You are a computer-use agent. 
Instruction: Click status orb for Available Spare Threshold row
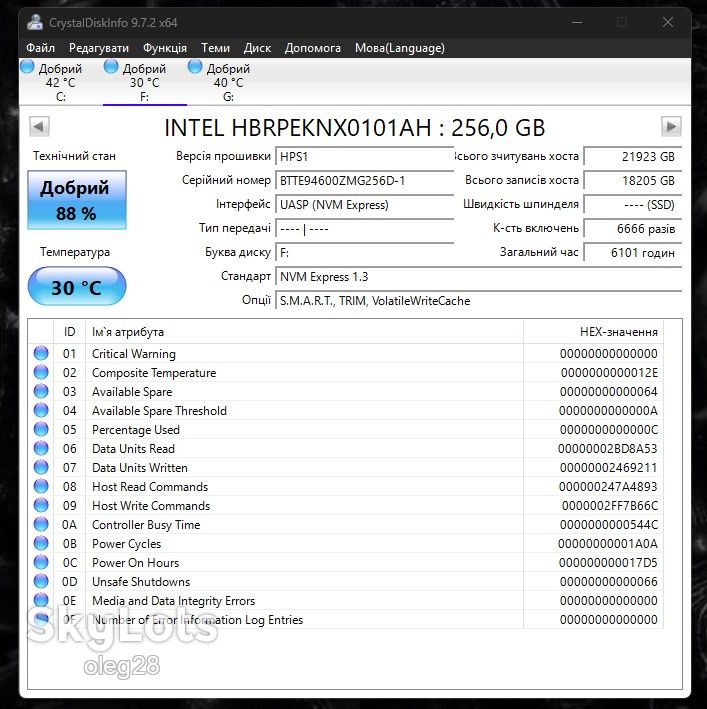click(41, 410)
